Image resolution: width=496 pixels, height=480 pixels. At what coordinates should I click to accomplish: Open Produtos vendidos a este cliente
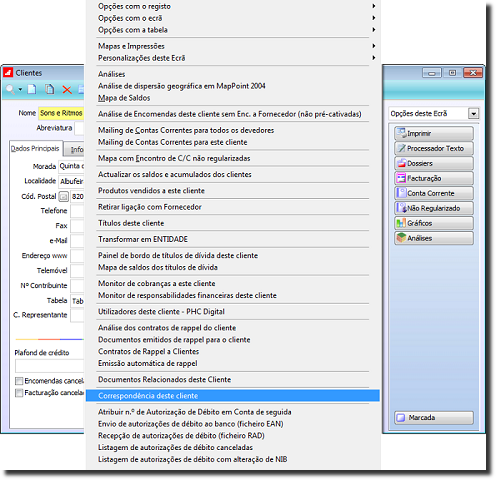click(233, 191)
